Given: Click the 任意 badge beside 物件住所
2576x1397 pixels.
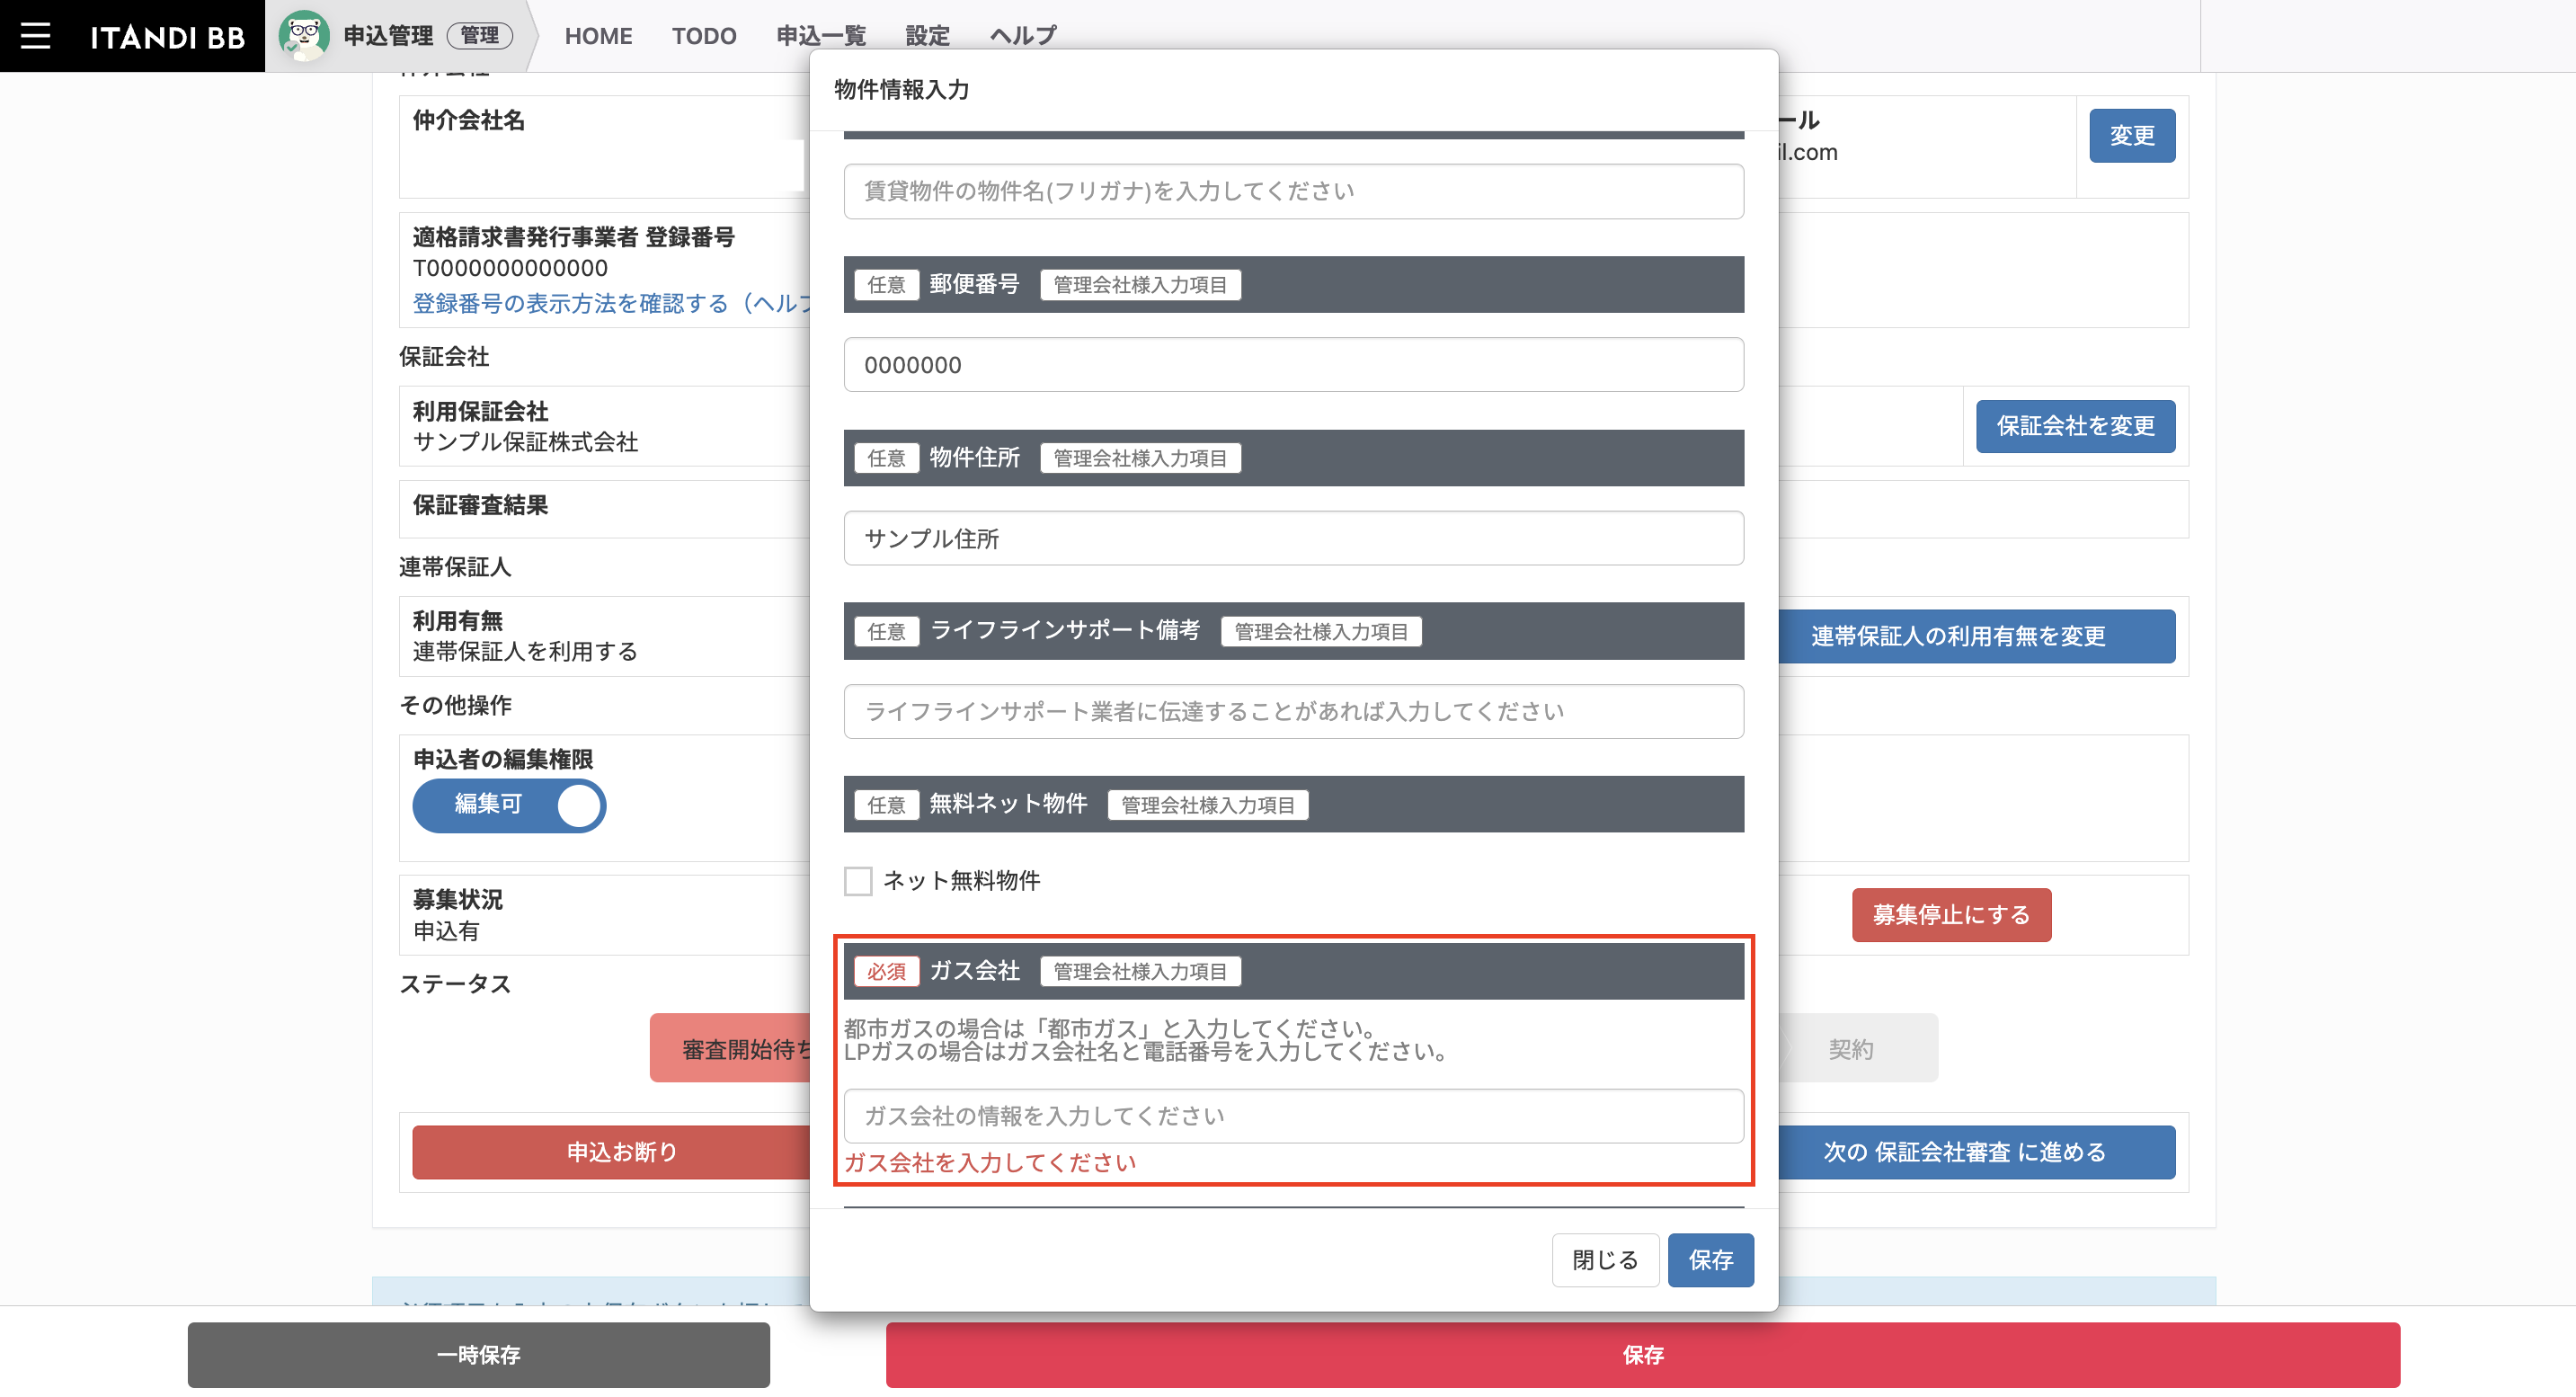Looking at the screenshot, I should click(886, 458).
